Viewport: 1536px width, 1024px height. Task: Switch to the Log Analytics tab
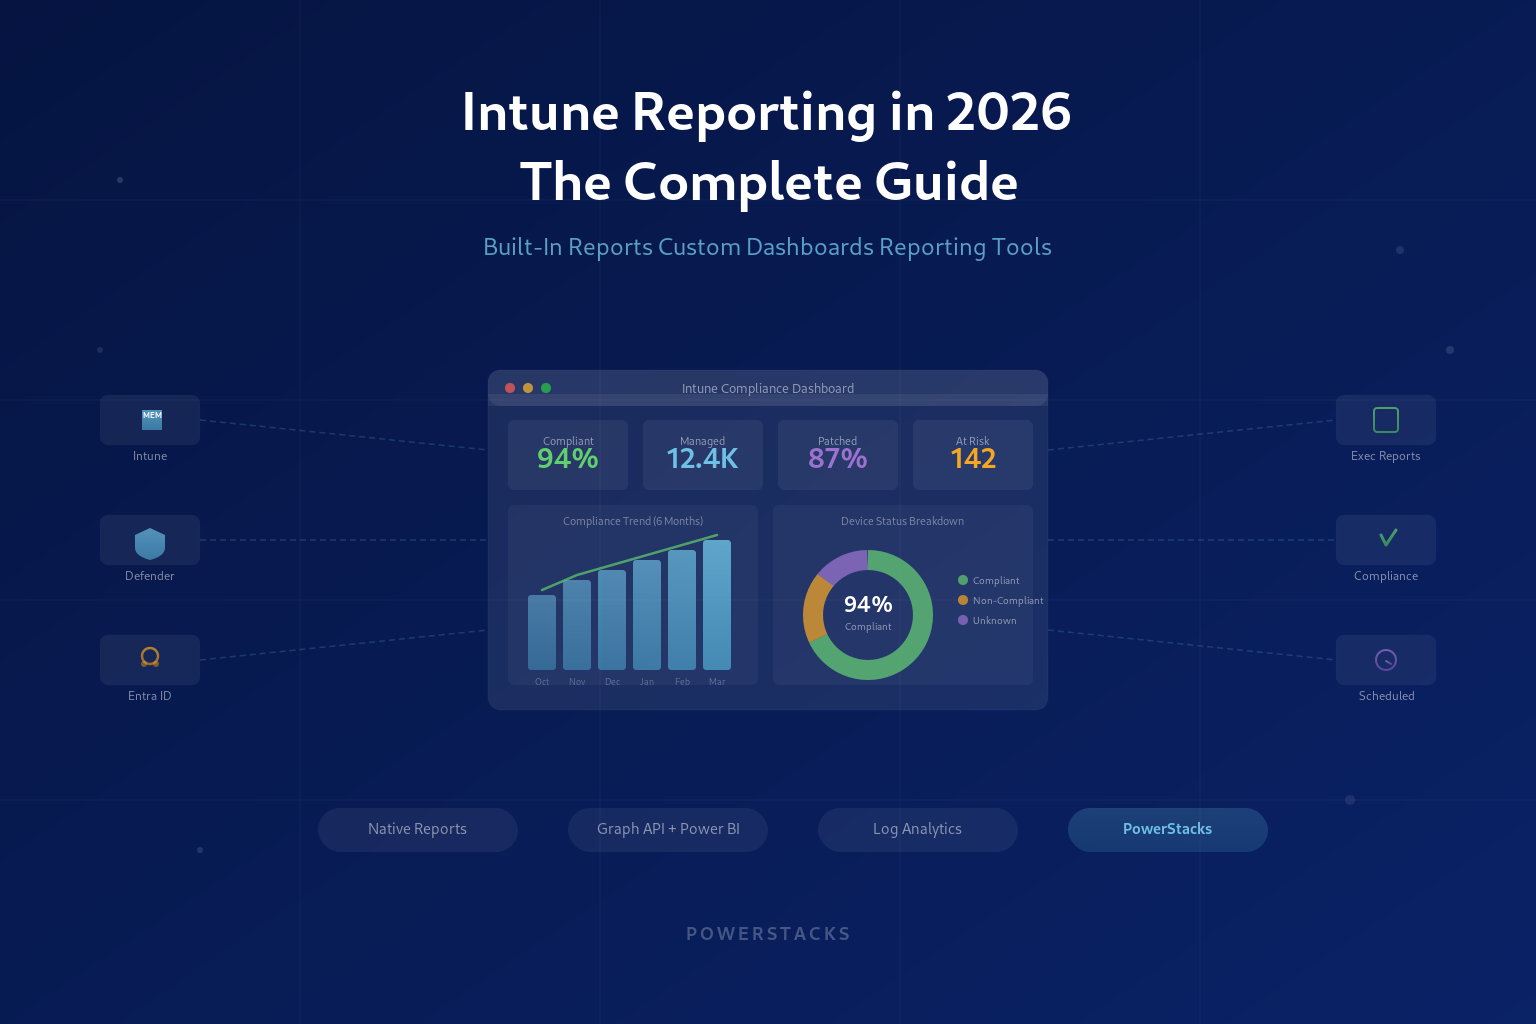(917, 829)
